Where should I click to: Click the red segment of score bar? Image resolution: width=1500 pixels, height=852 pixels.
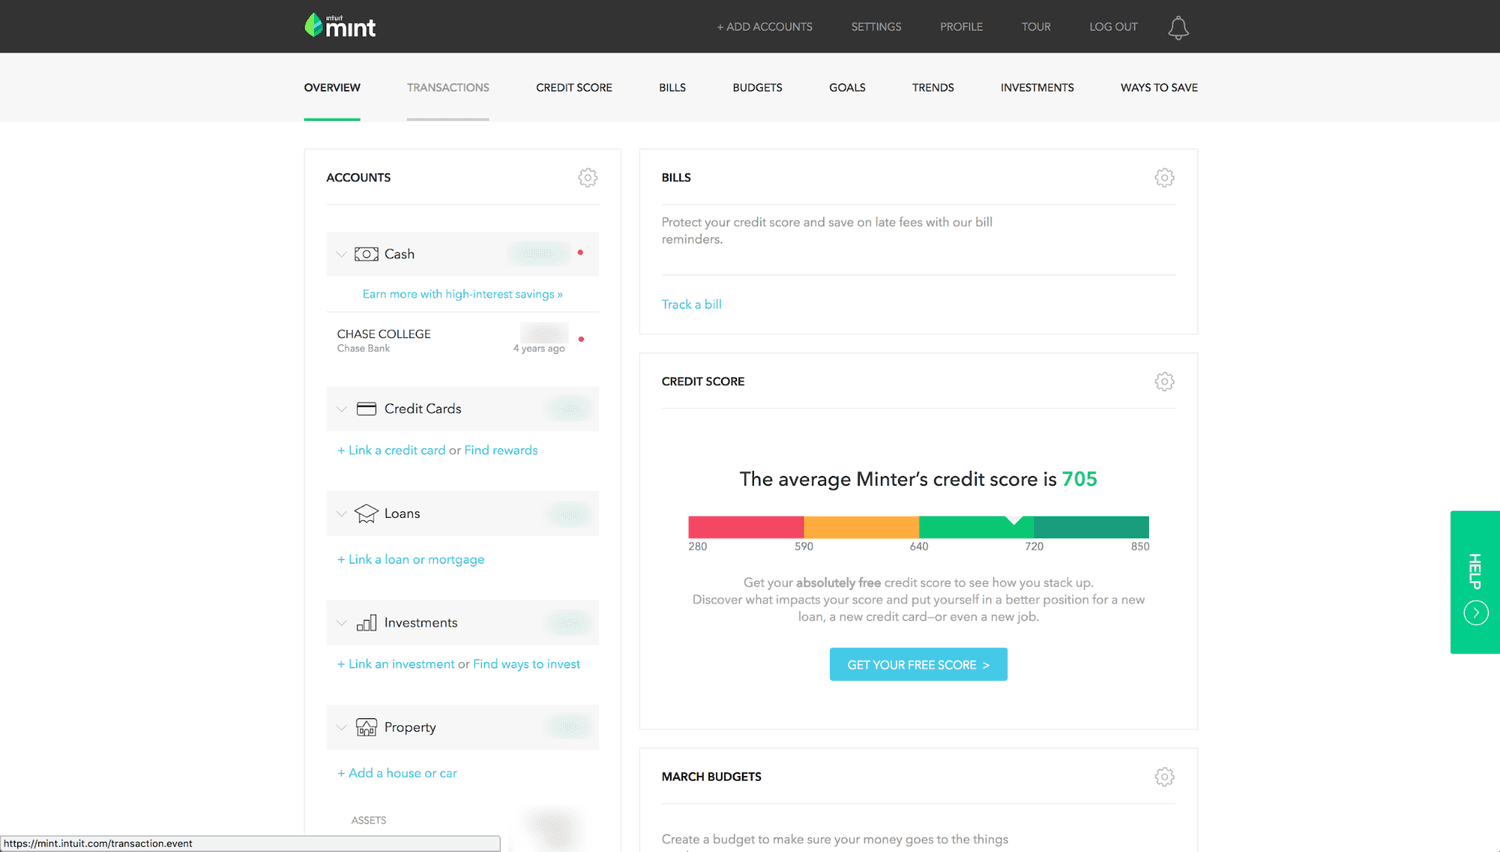pos(746,527)
